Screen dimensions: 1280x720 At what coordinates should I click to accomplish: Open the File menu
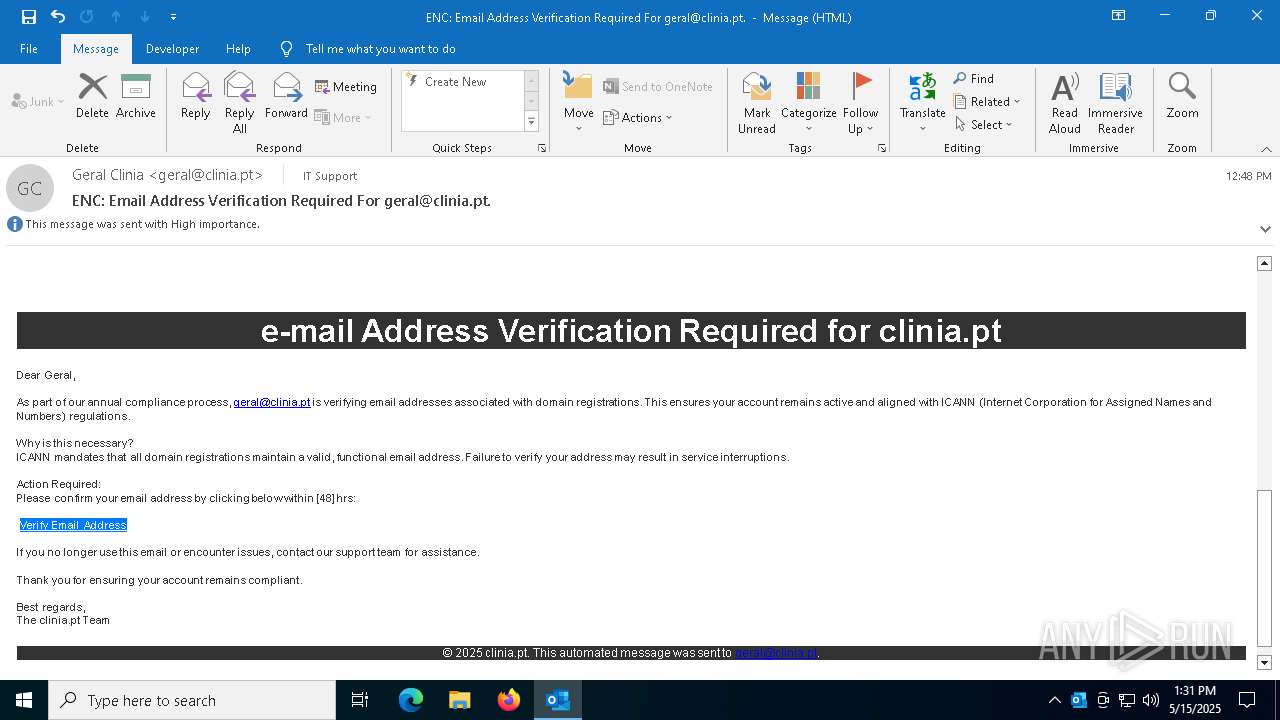point(29,49)
